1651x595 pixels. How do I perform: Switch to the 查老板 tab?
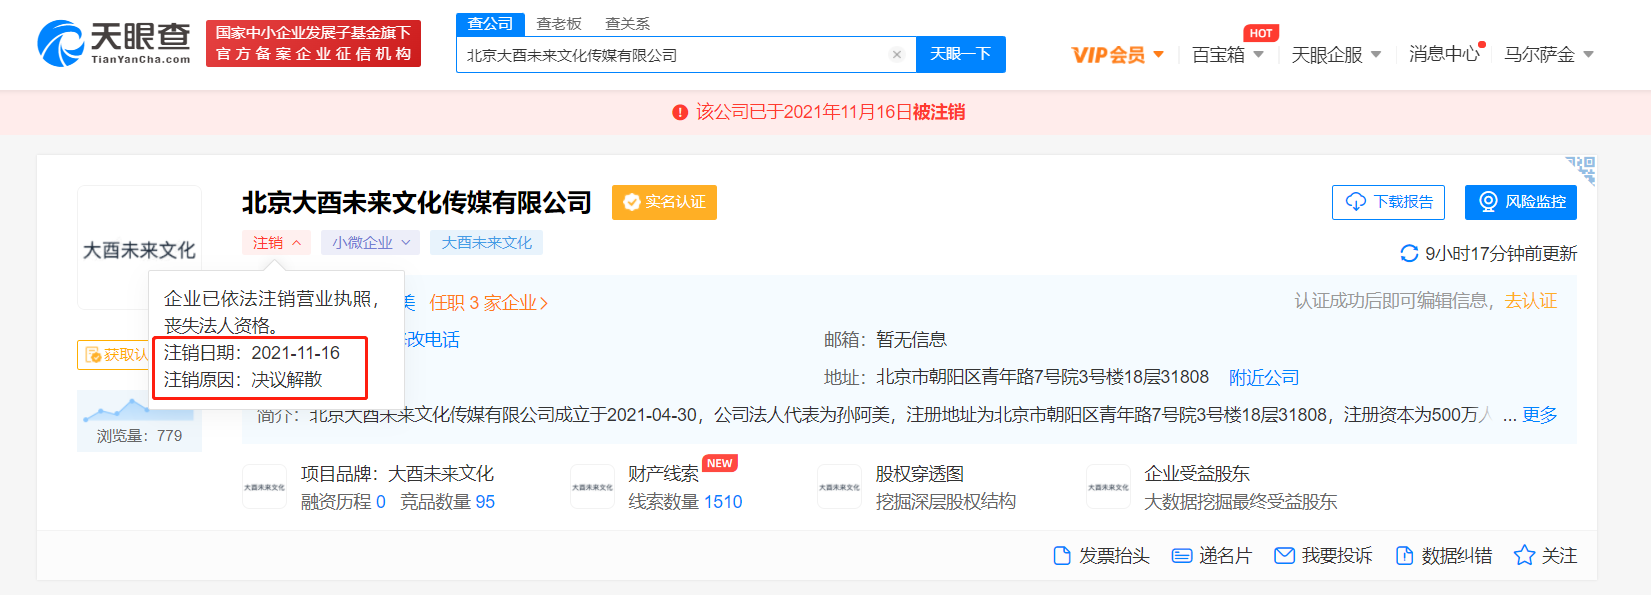tap(559, 24)
